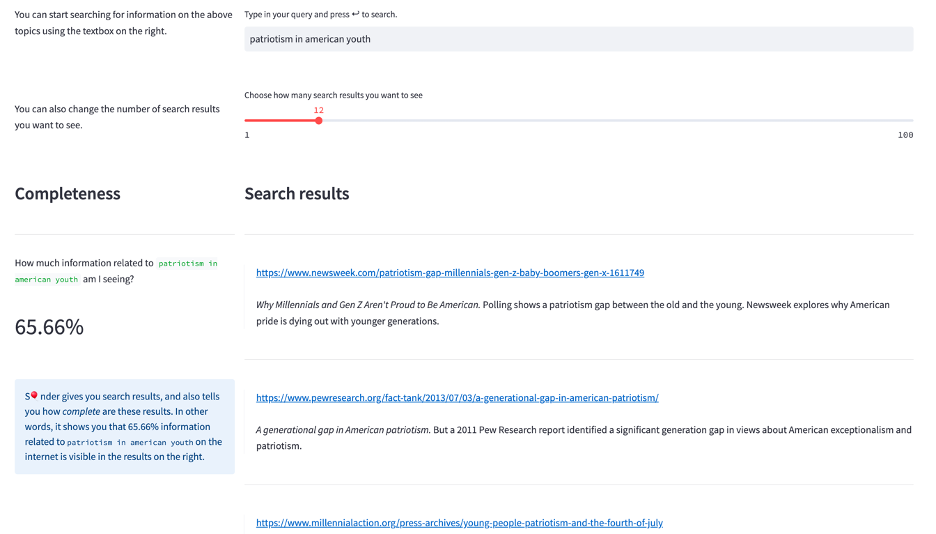The height and width of the screenshot is (534, 936).
Task: Click the slider minimum label 1
Action: pyautogui.click(x=247, y=135)
